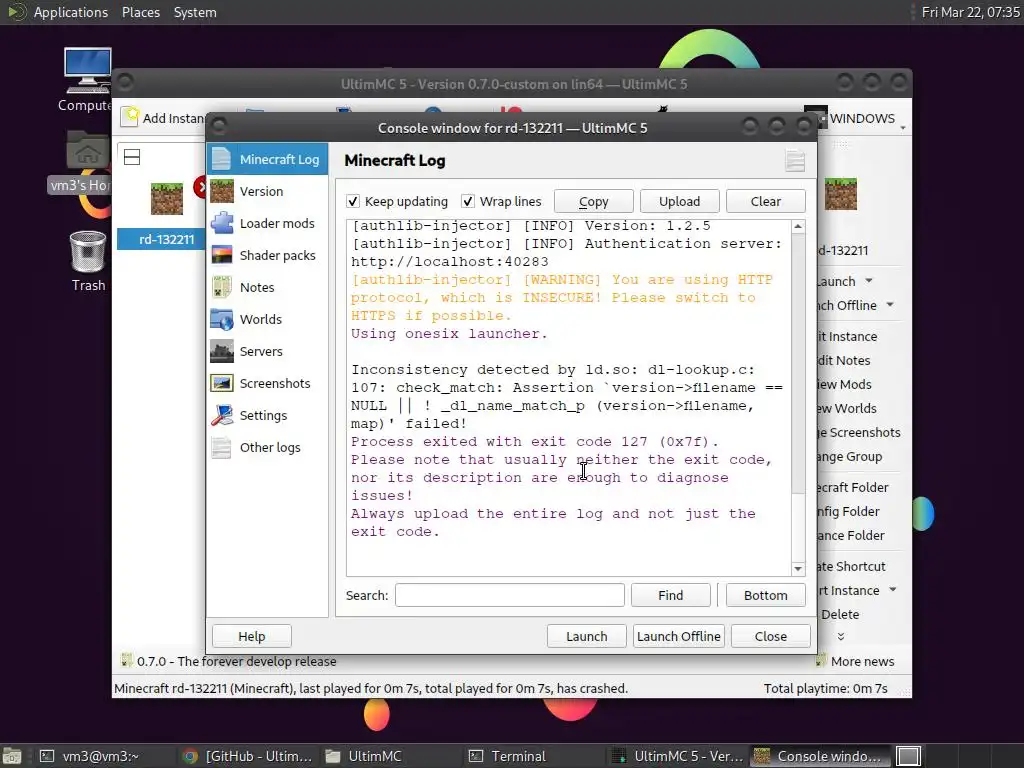Screen dimensions: 1024x768
Task: Expand more actions chevron below Delete
Action: click(840, 636)
